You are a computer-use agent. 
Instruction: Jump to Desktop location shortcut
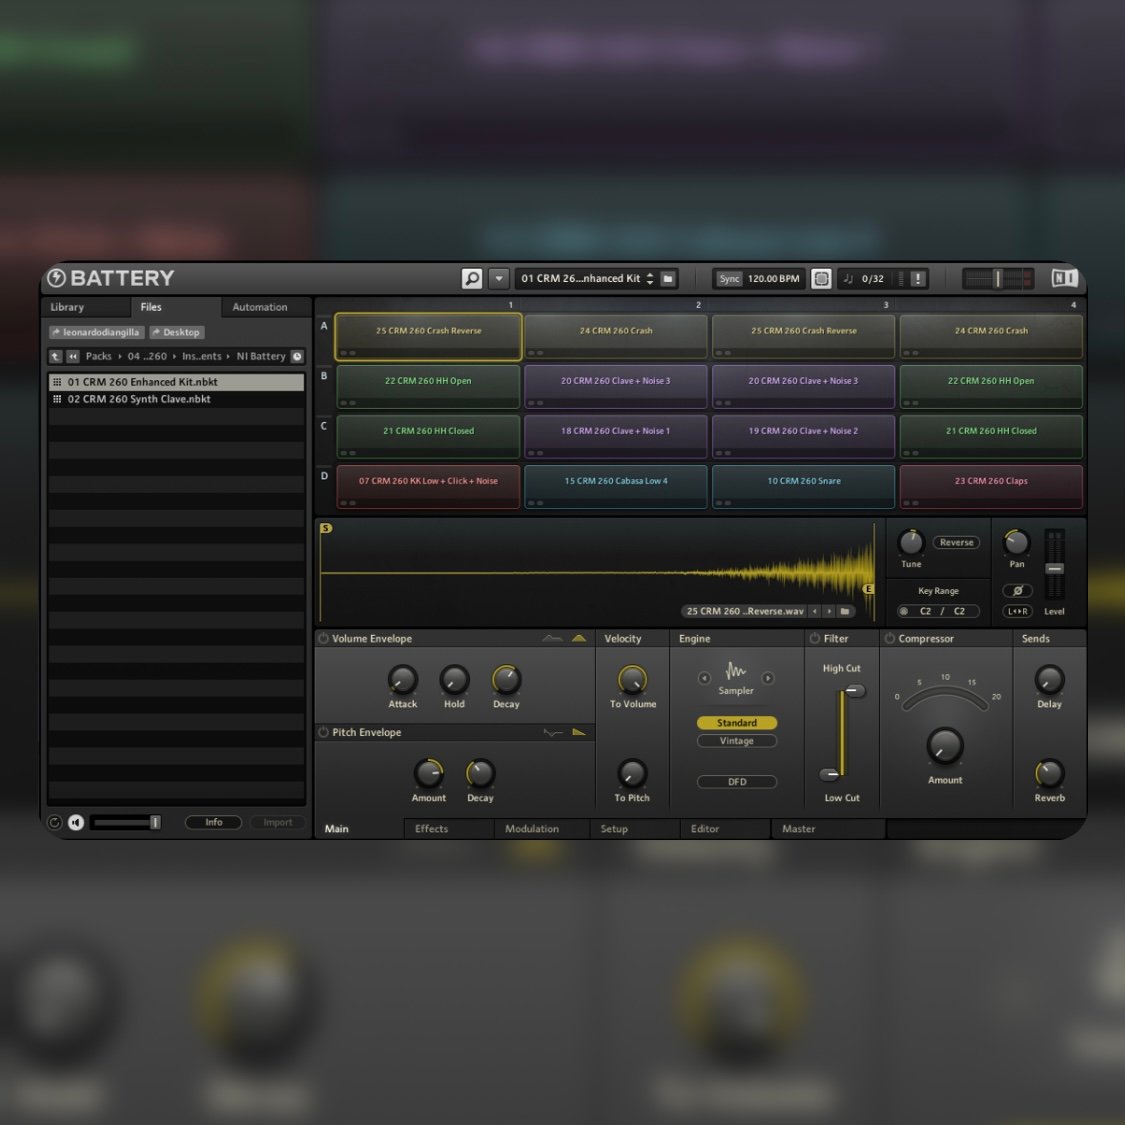click(176, 332)
